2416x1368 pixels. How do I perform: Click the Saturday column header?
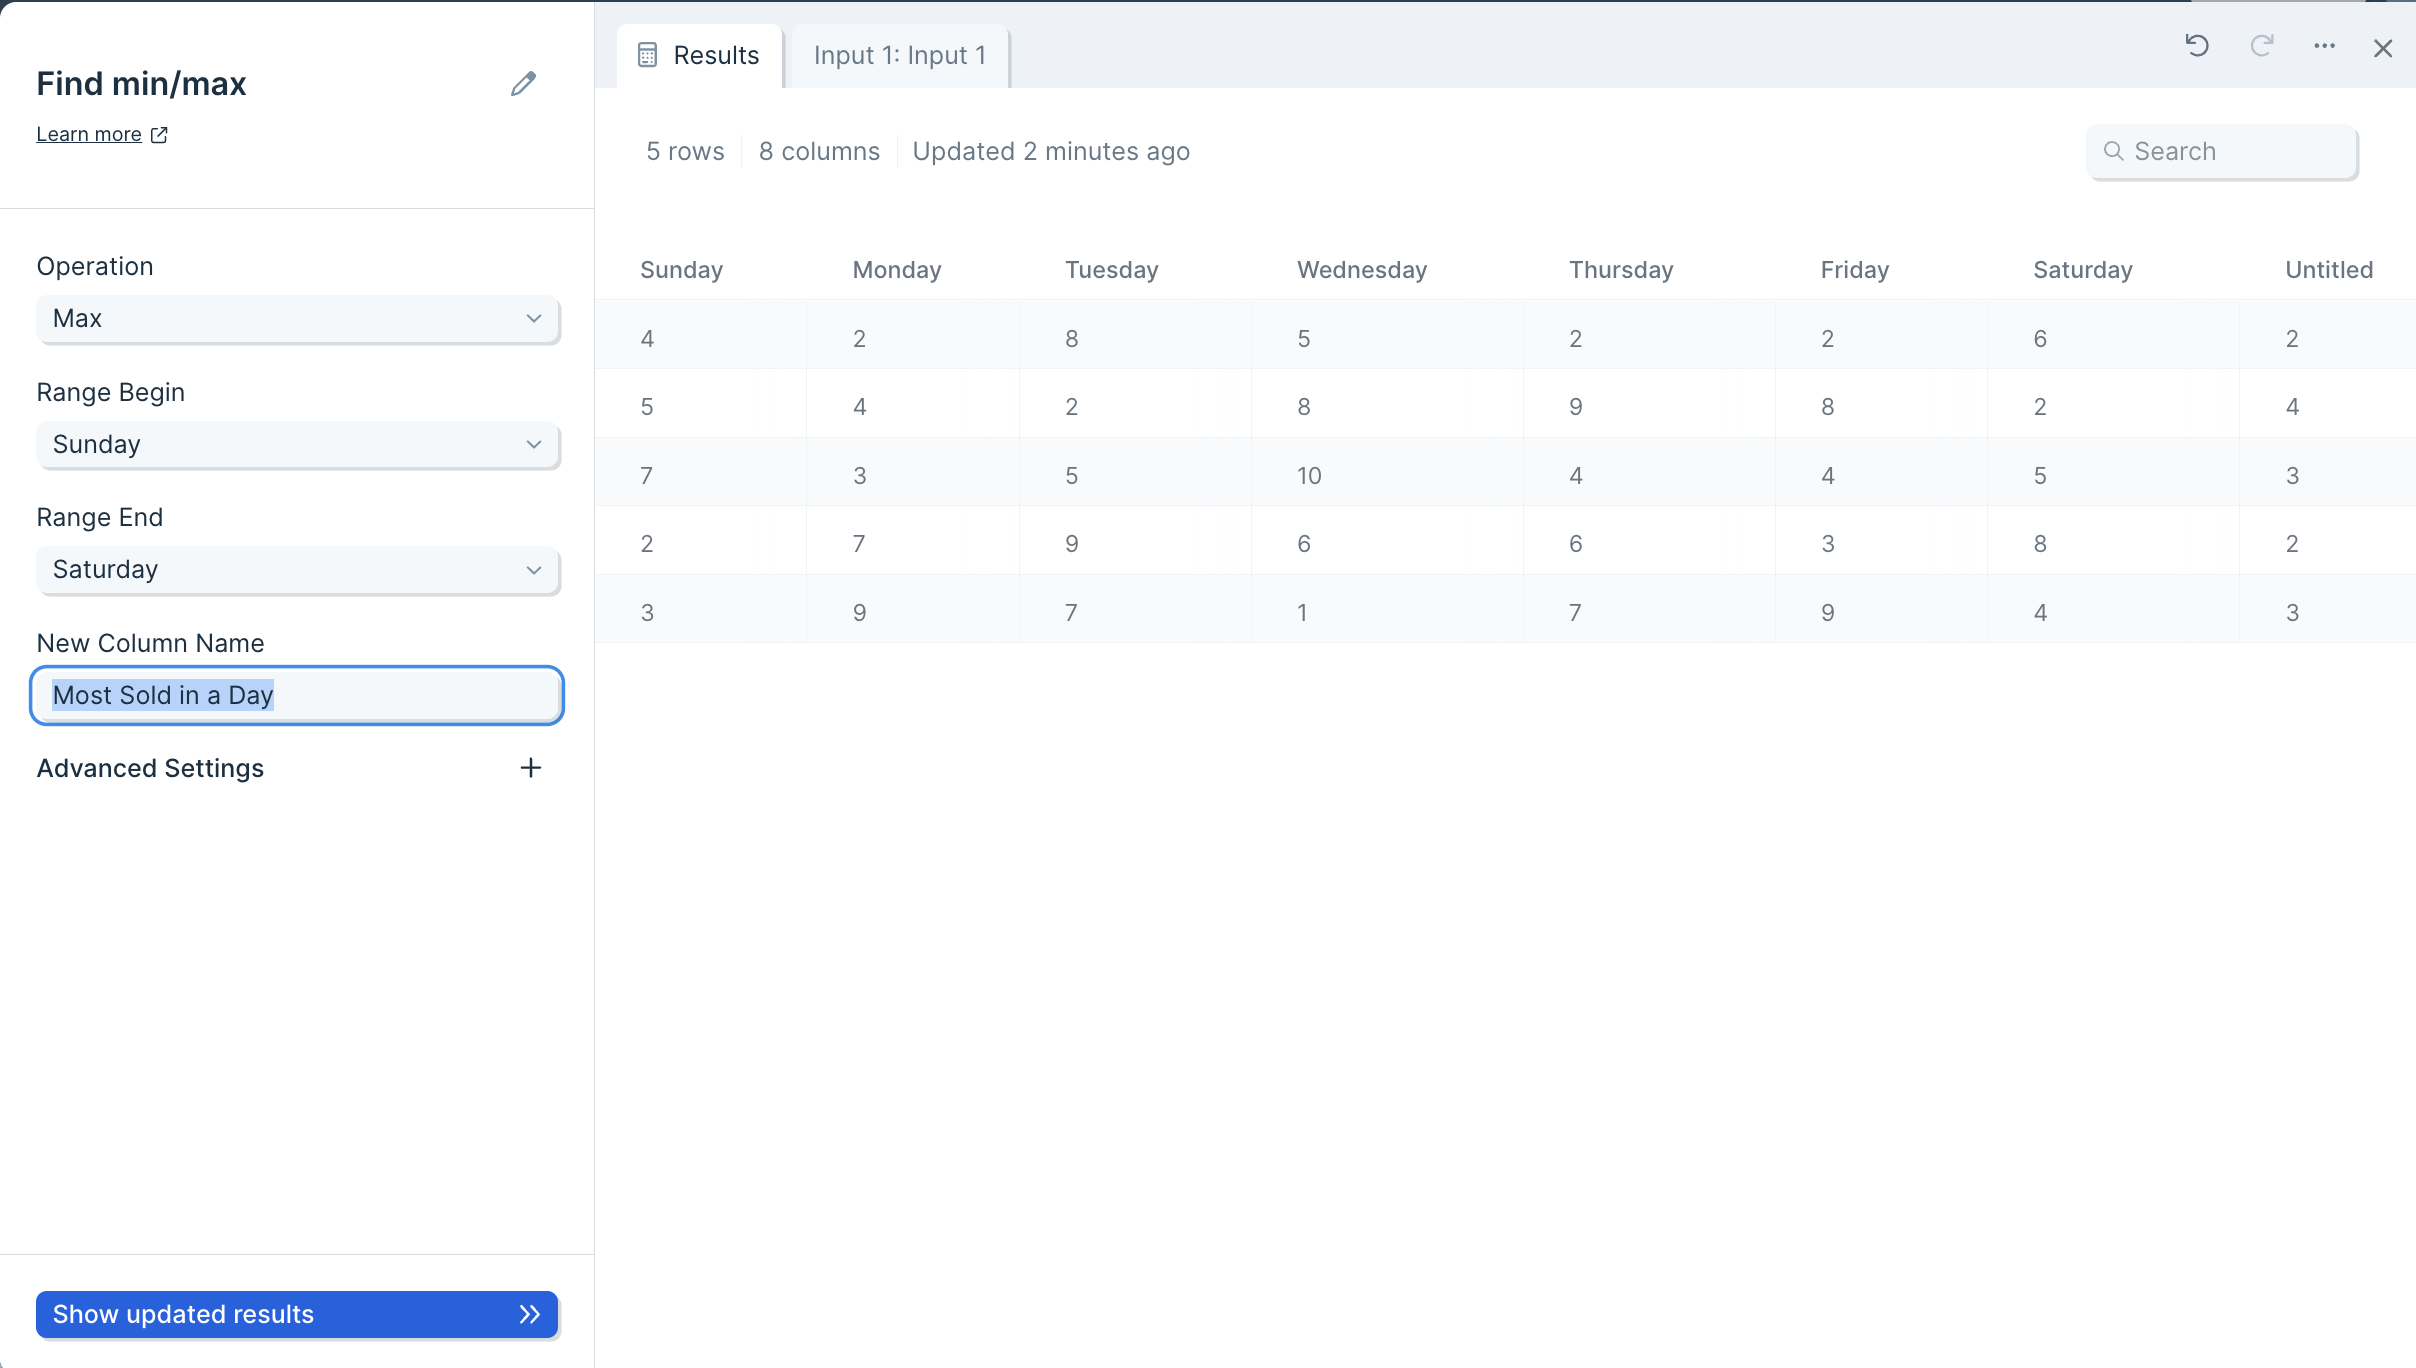tap(2083, 270)
